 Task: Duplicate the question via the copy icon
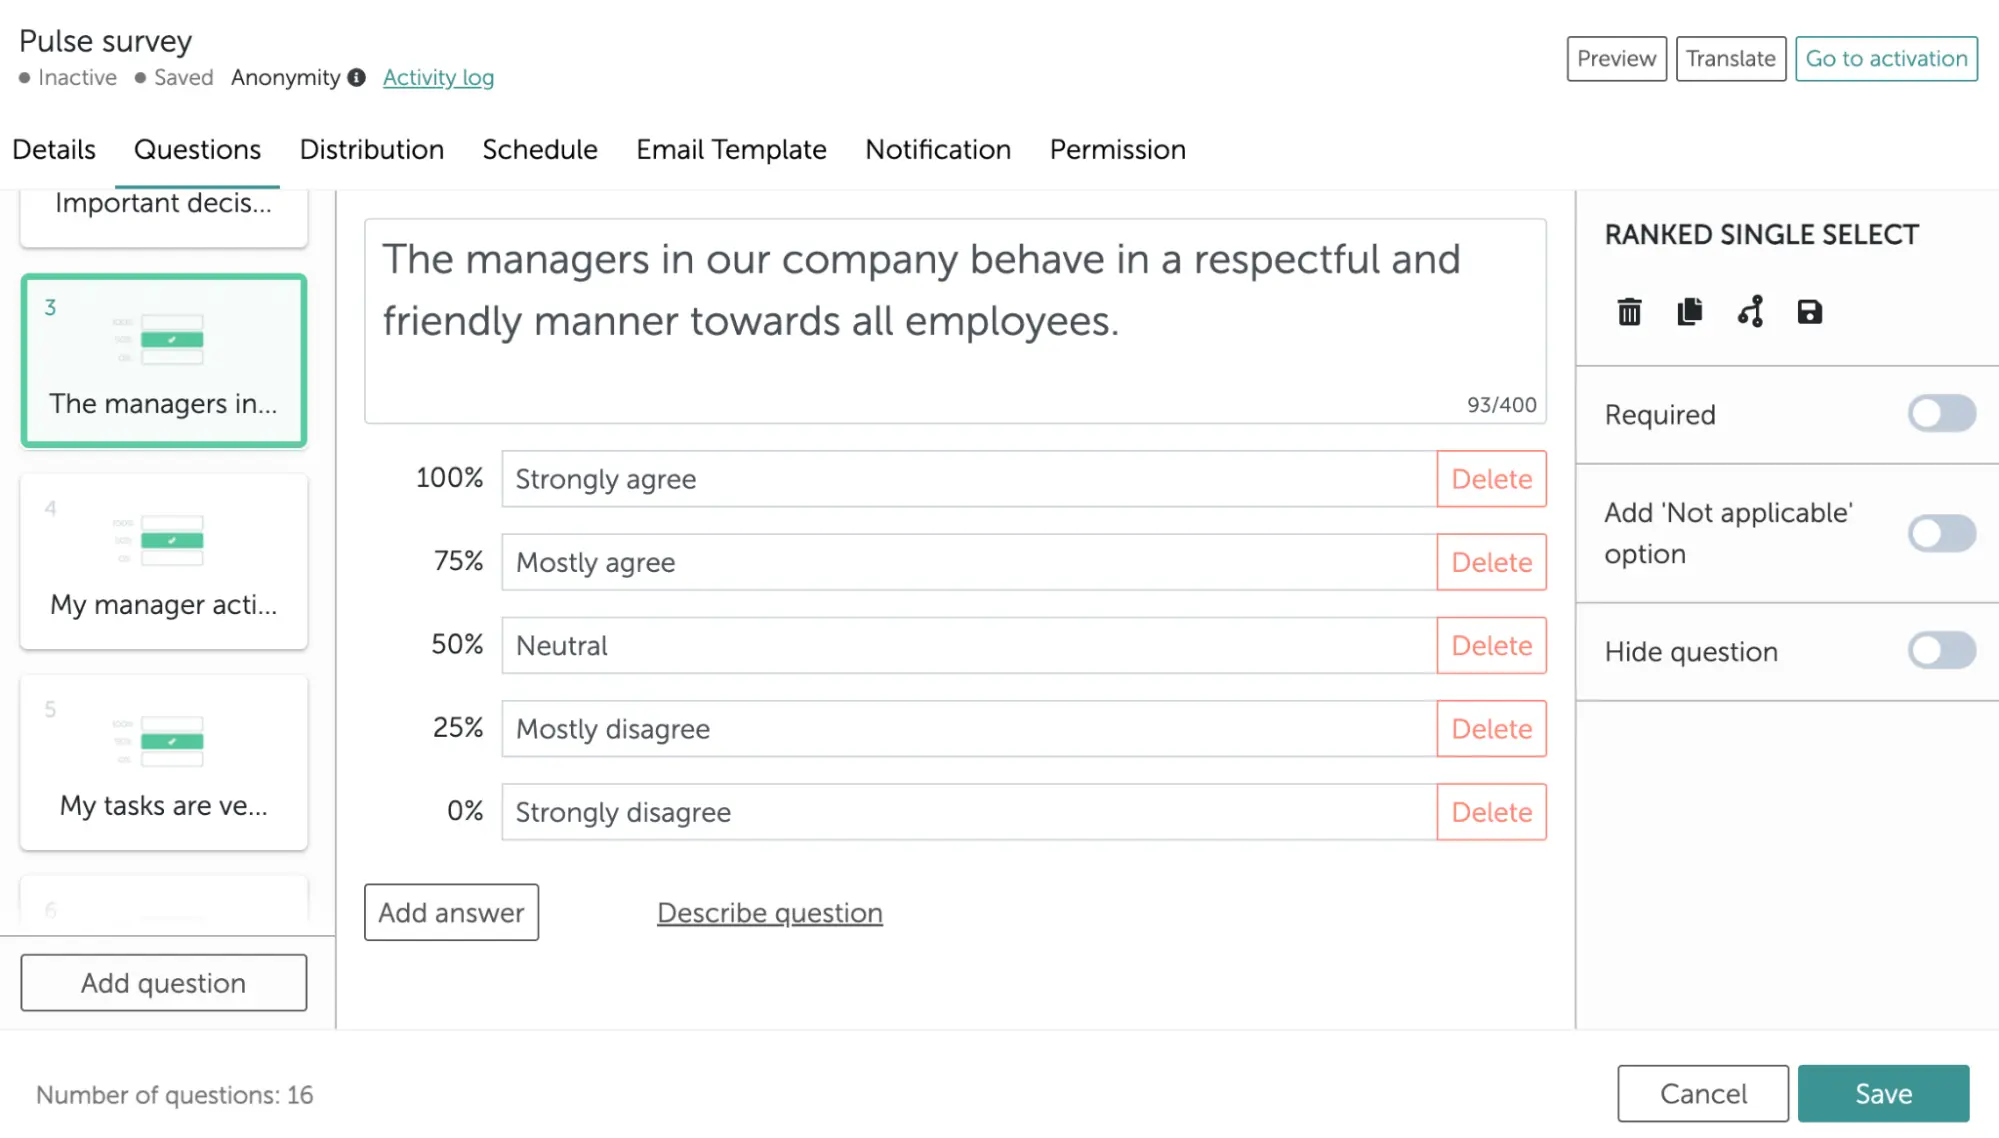1690,312
